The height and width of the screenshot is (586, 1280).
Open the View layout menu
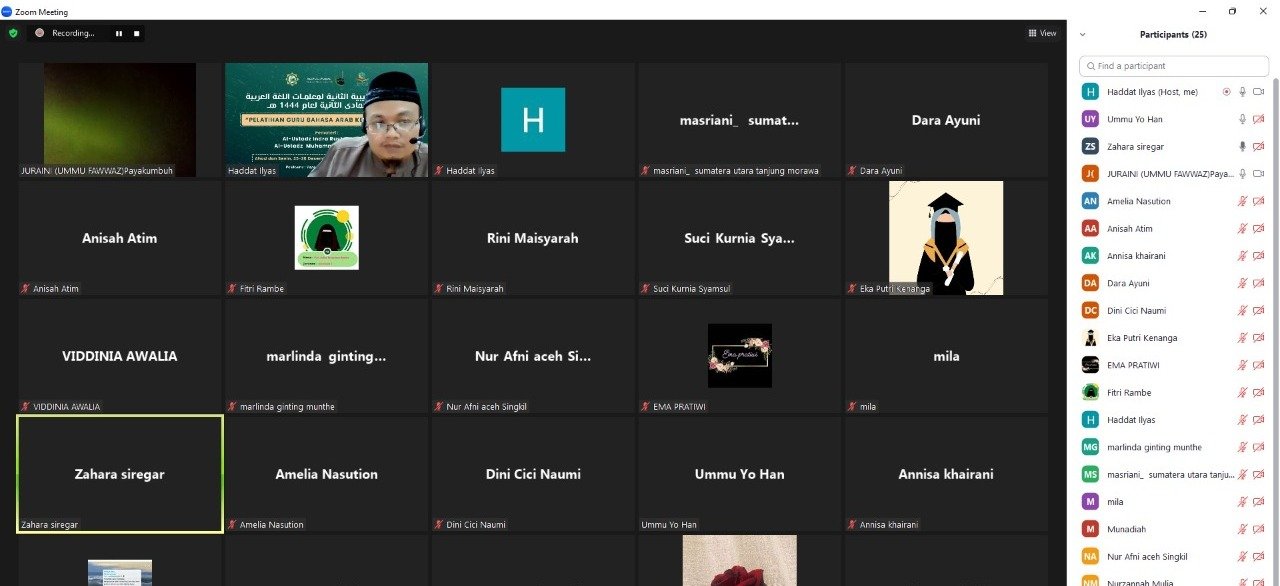[x=1042, y=33]
